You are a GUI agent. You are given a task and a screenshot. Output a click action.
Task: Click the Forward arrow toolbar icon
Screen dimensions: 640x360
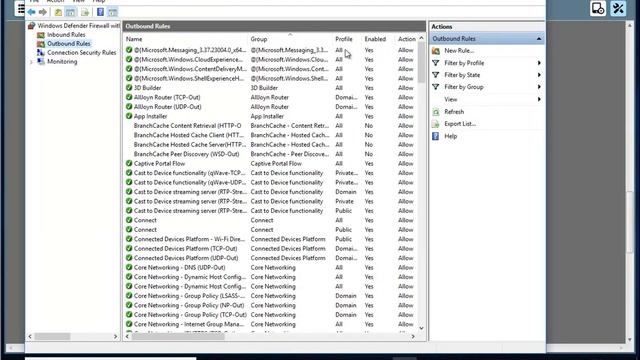(42, 12)
